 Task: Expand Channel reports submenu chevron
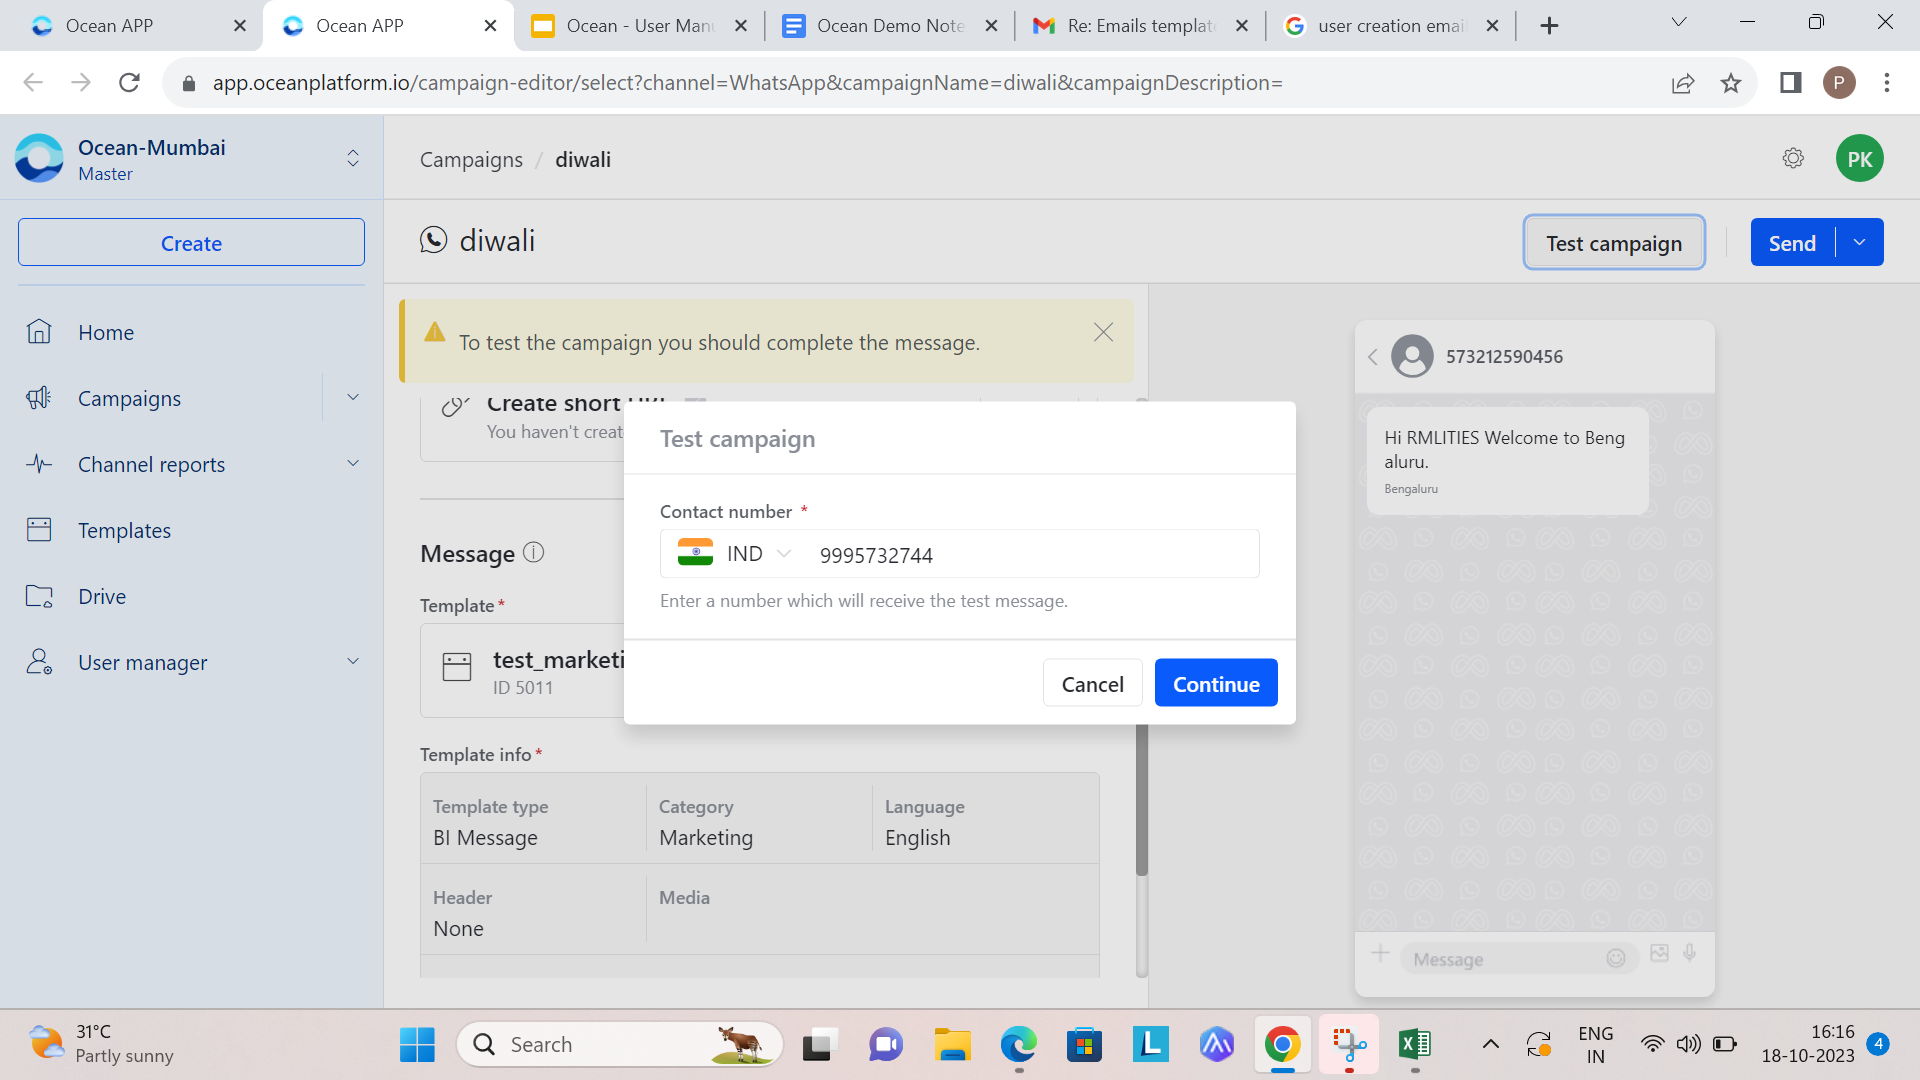click(x=353, y=464)
